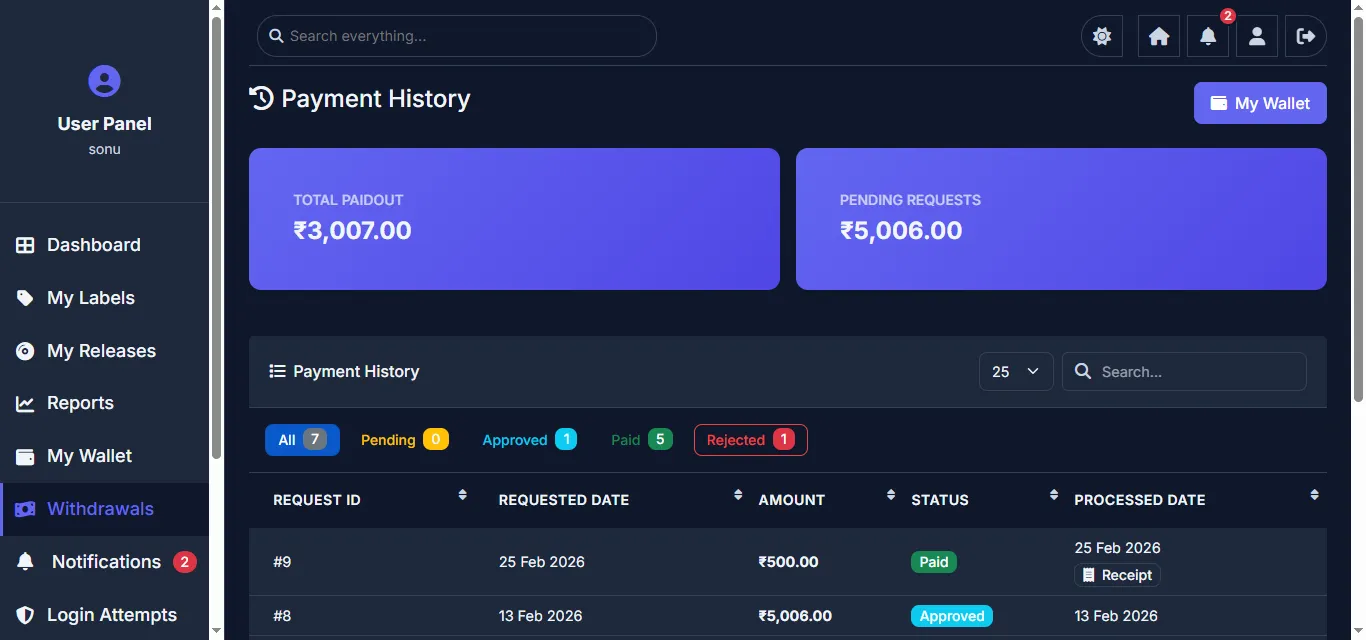Click the Total Paidout ₹3,007.00 card
The image size is (1366, 640).
[514, 219]
